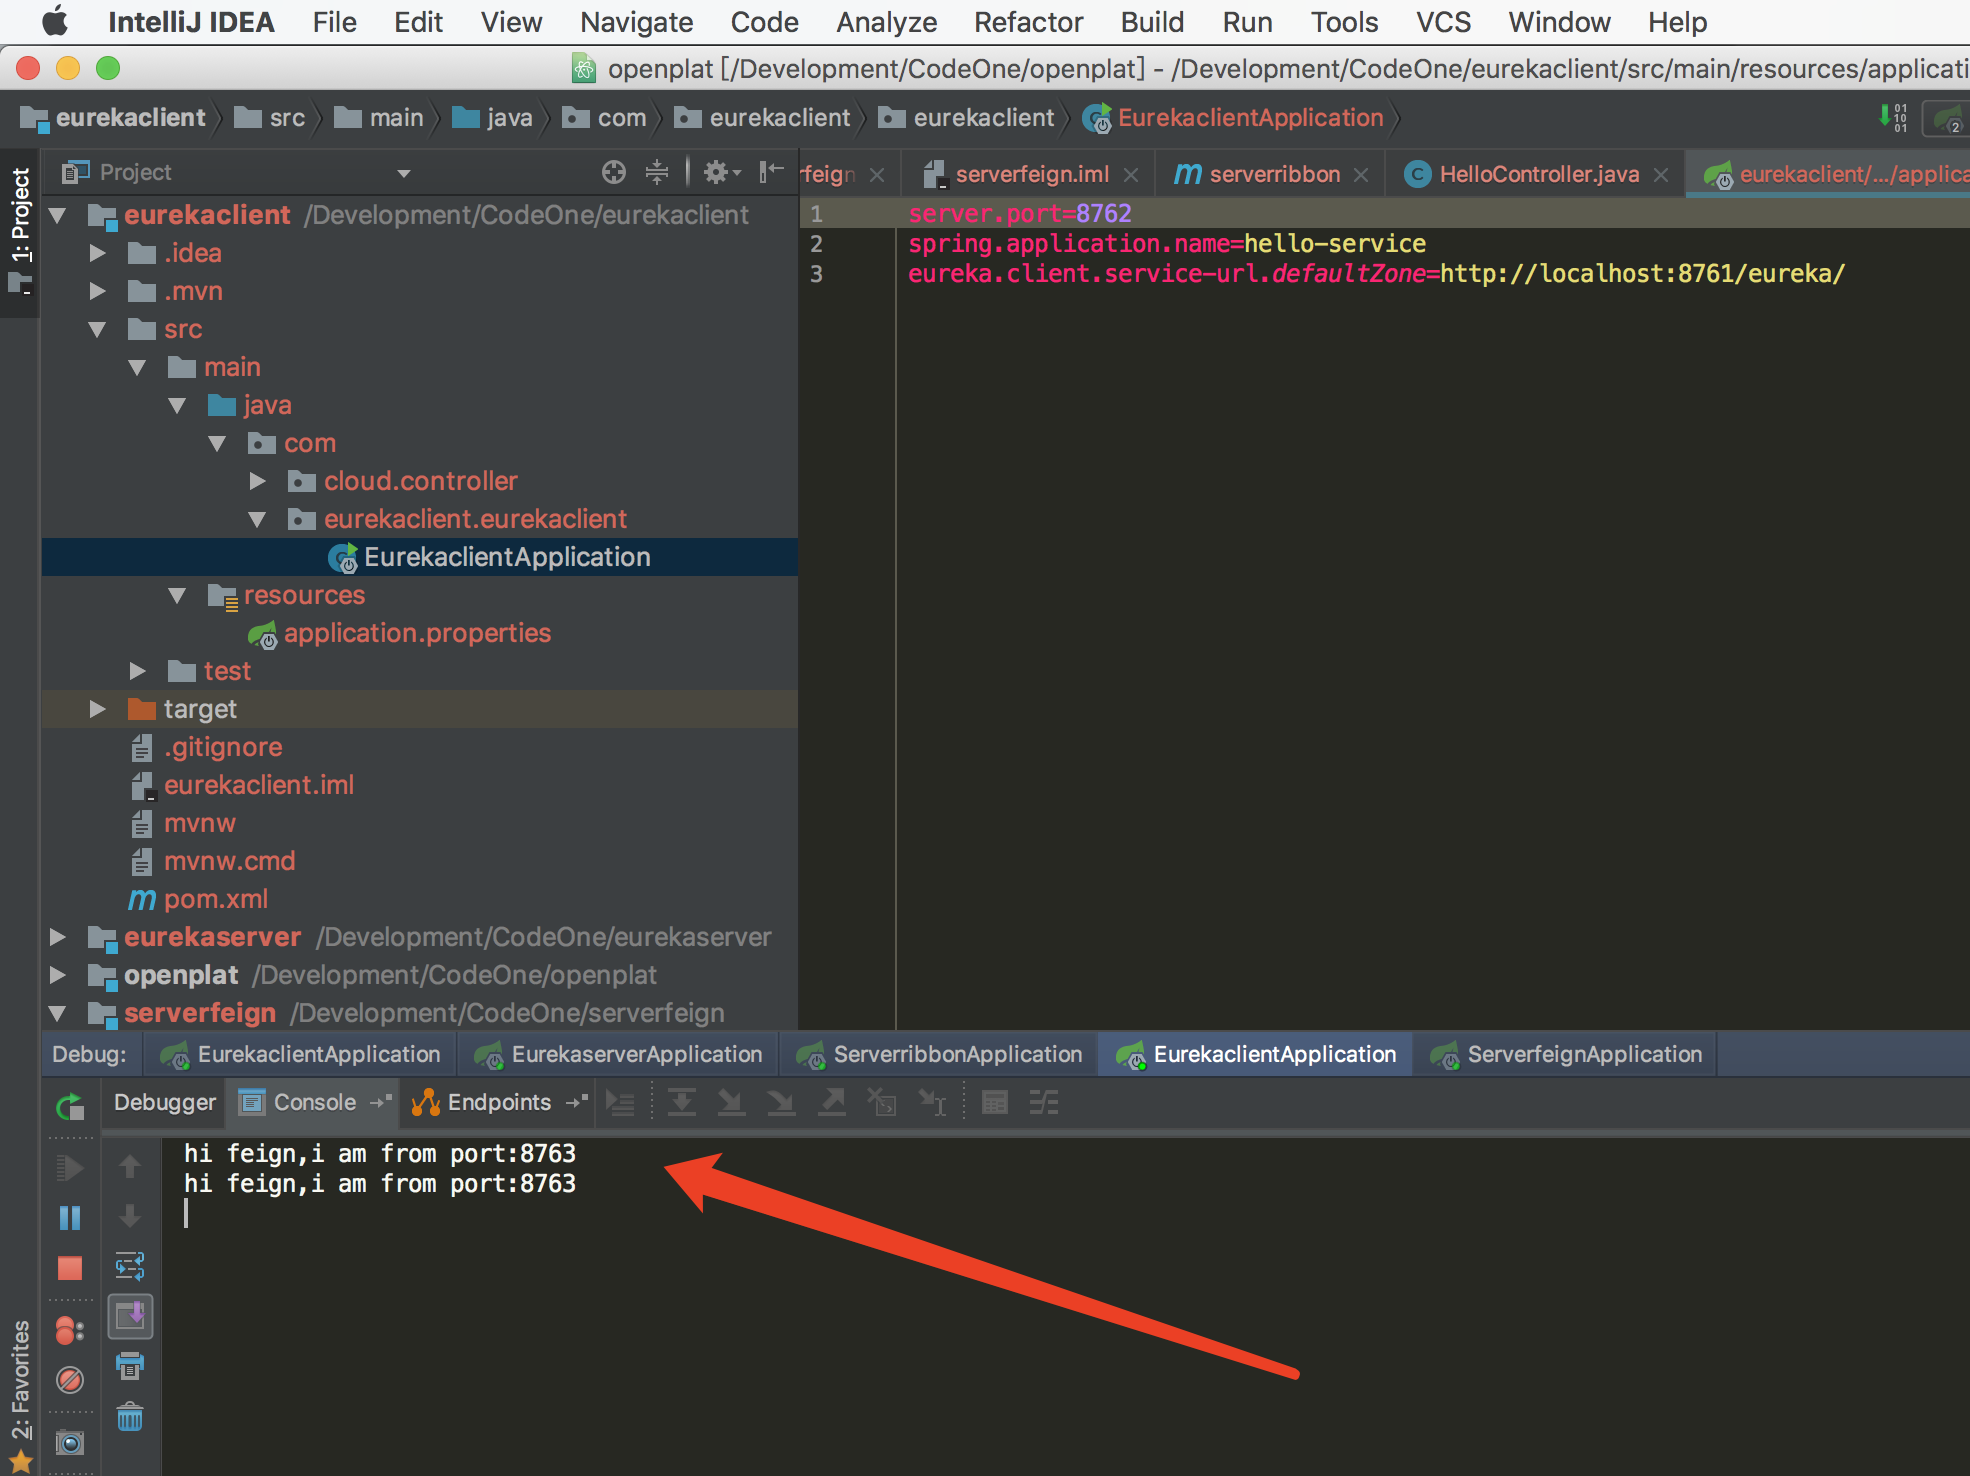Pause the running program
Viewport: 1970px width, 1476px height.
click(70, 1217)
